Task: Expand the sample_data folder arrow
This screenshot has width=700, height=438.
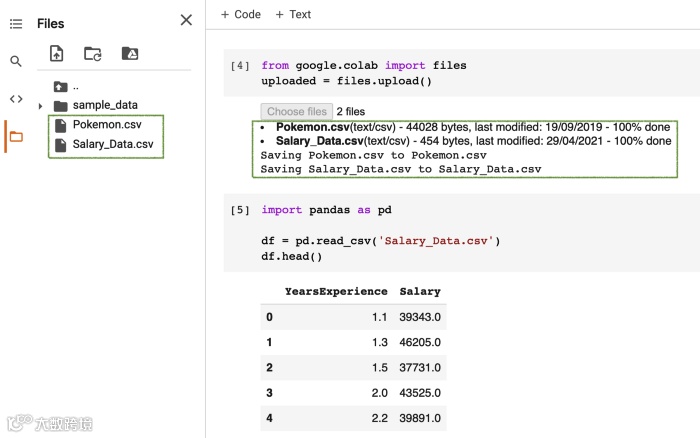Action: click(x=40, y=105)
